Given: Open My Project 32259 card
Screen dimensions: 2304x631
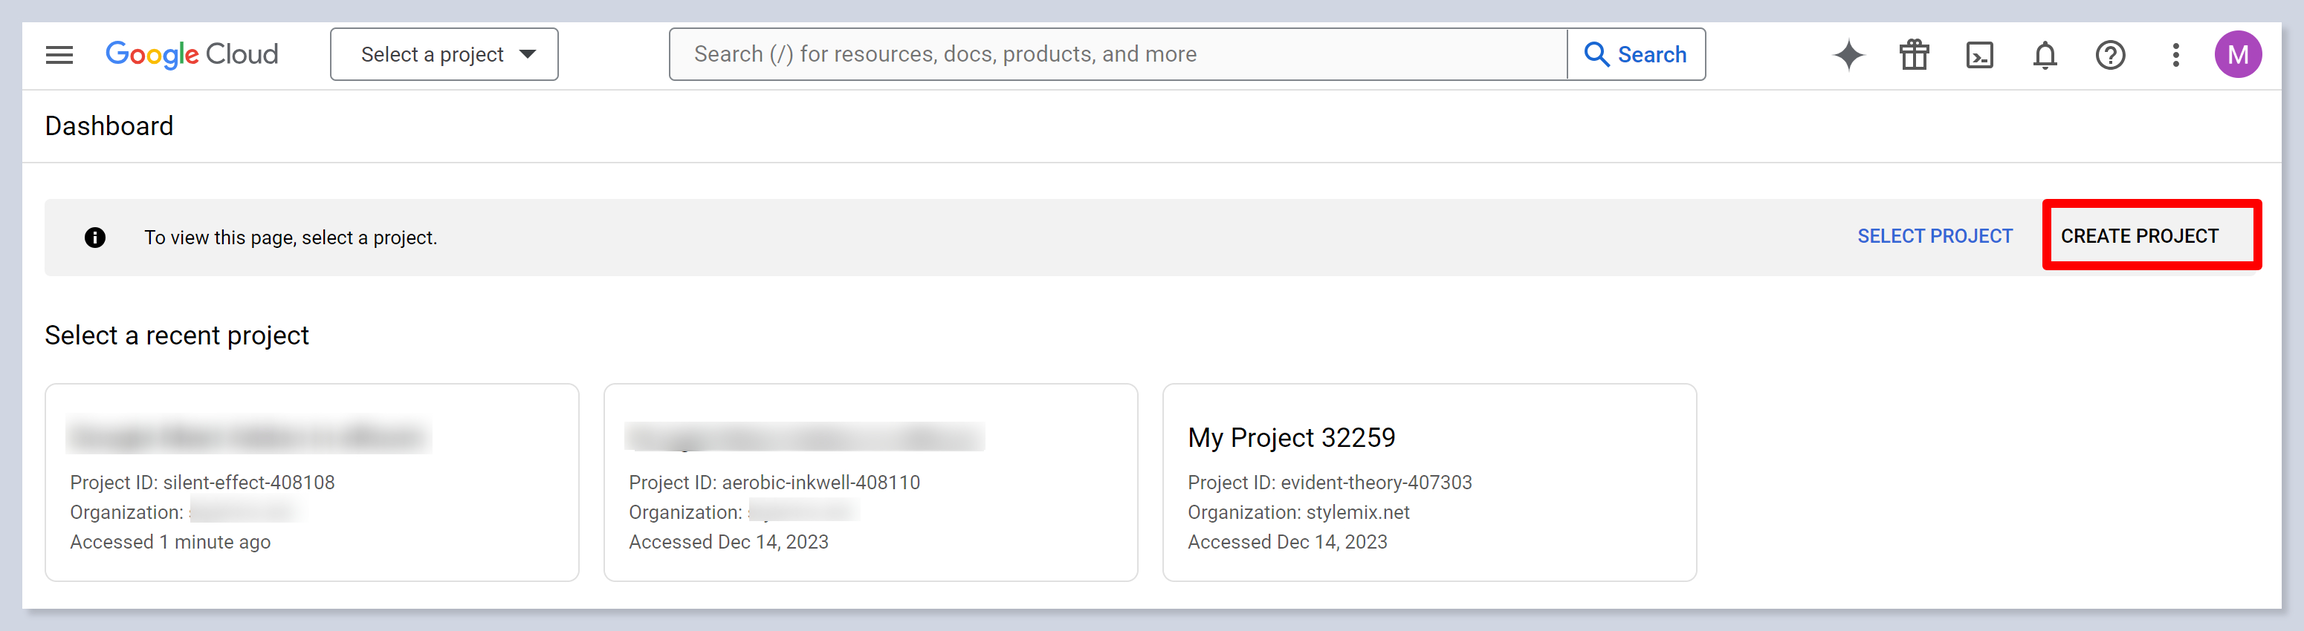Looking at the screenshot, I should pos(1429,482).
